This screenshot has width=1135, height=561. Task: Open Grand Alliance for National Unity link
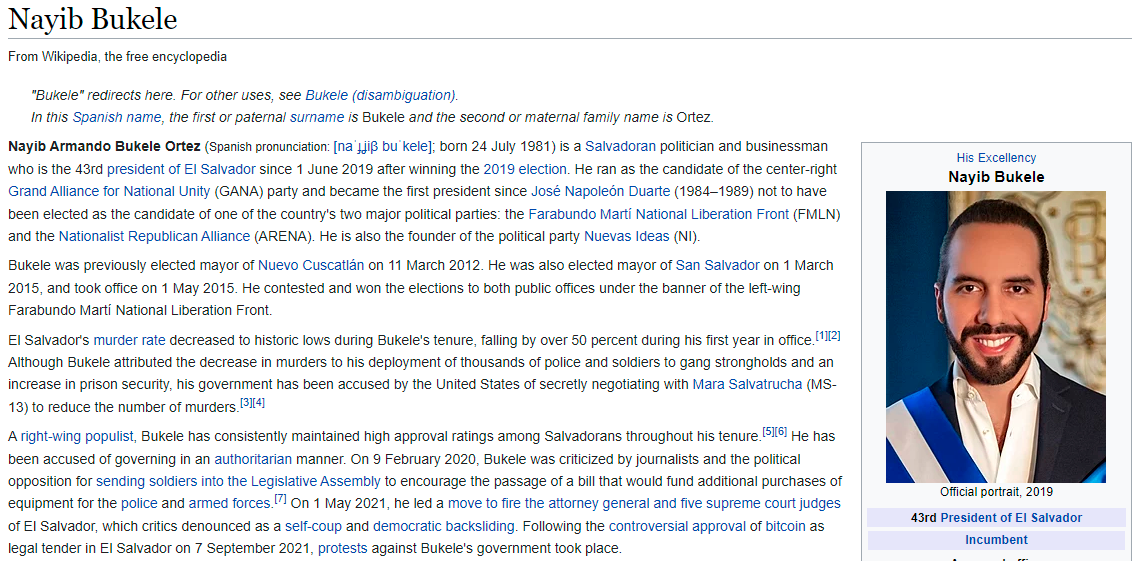109,192
